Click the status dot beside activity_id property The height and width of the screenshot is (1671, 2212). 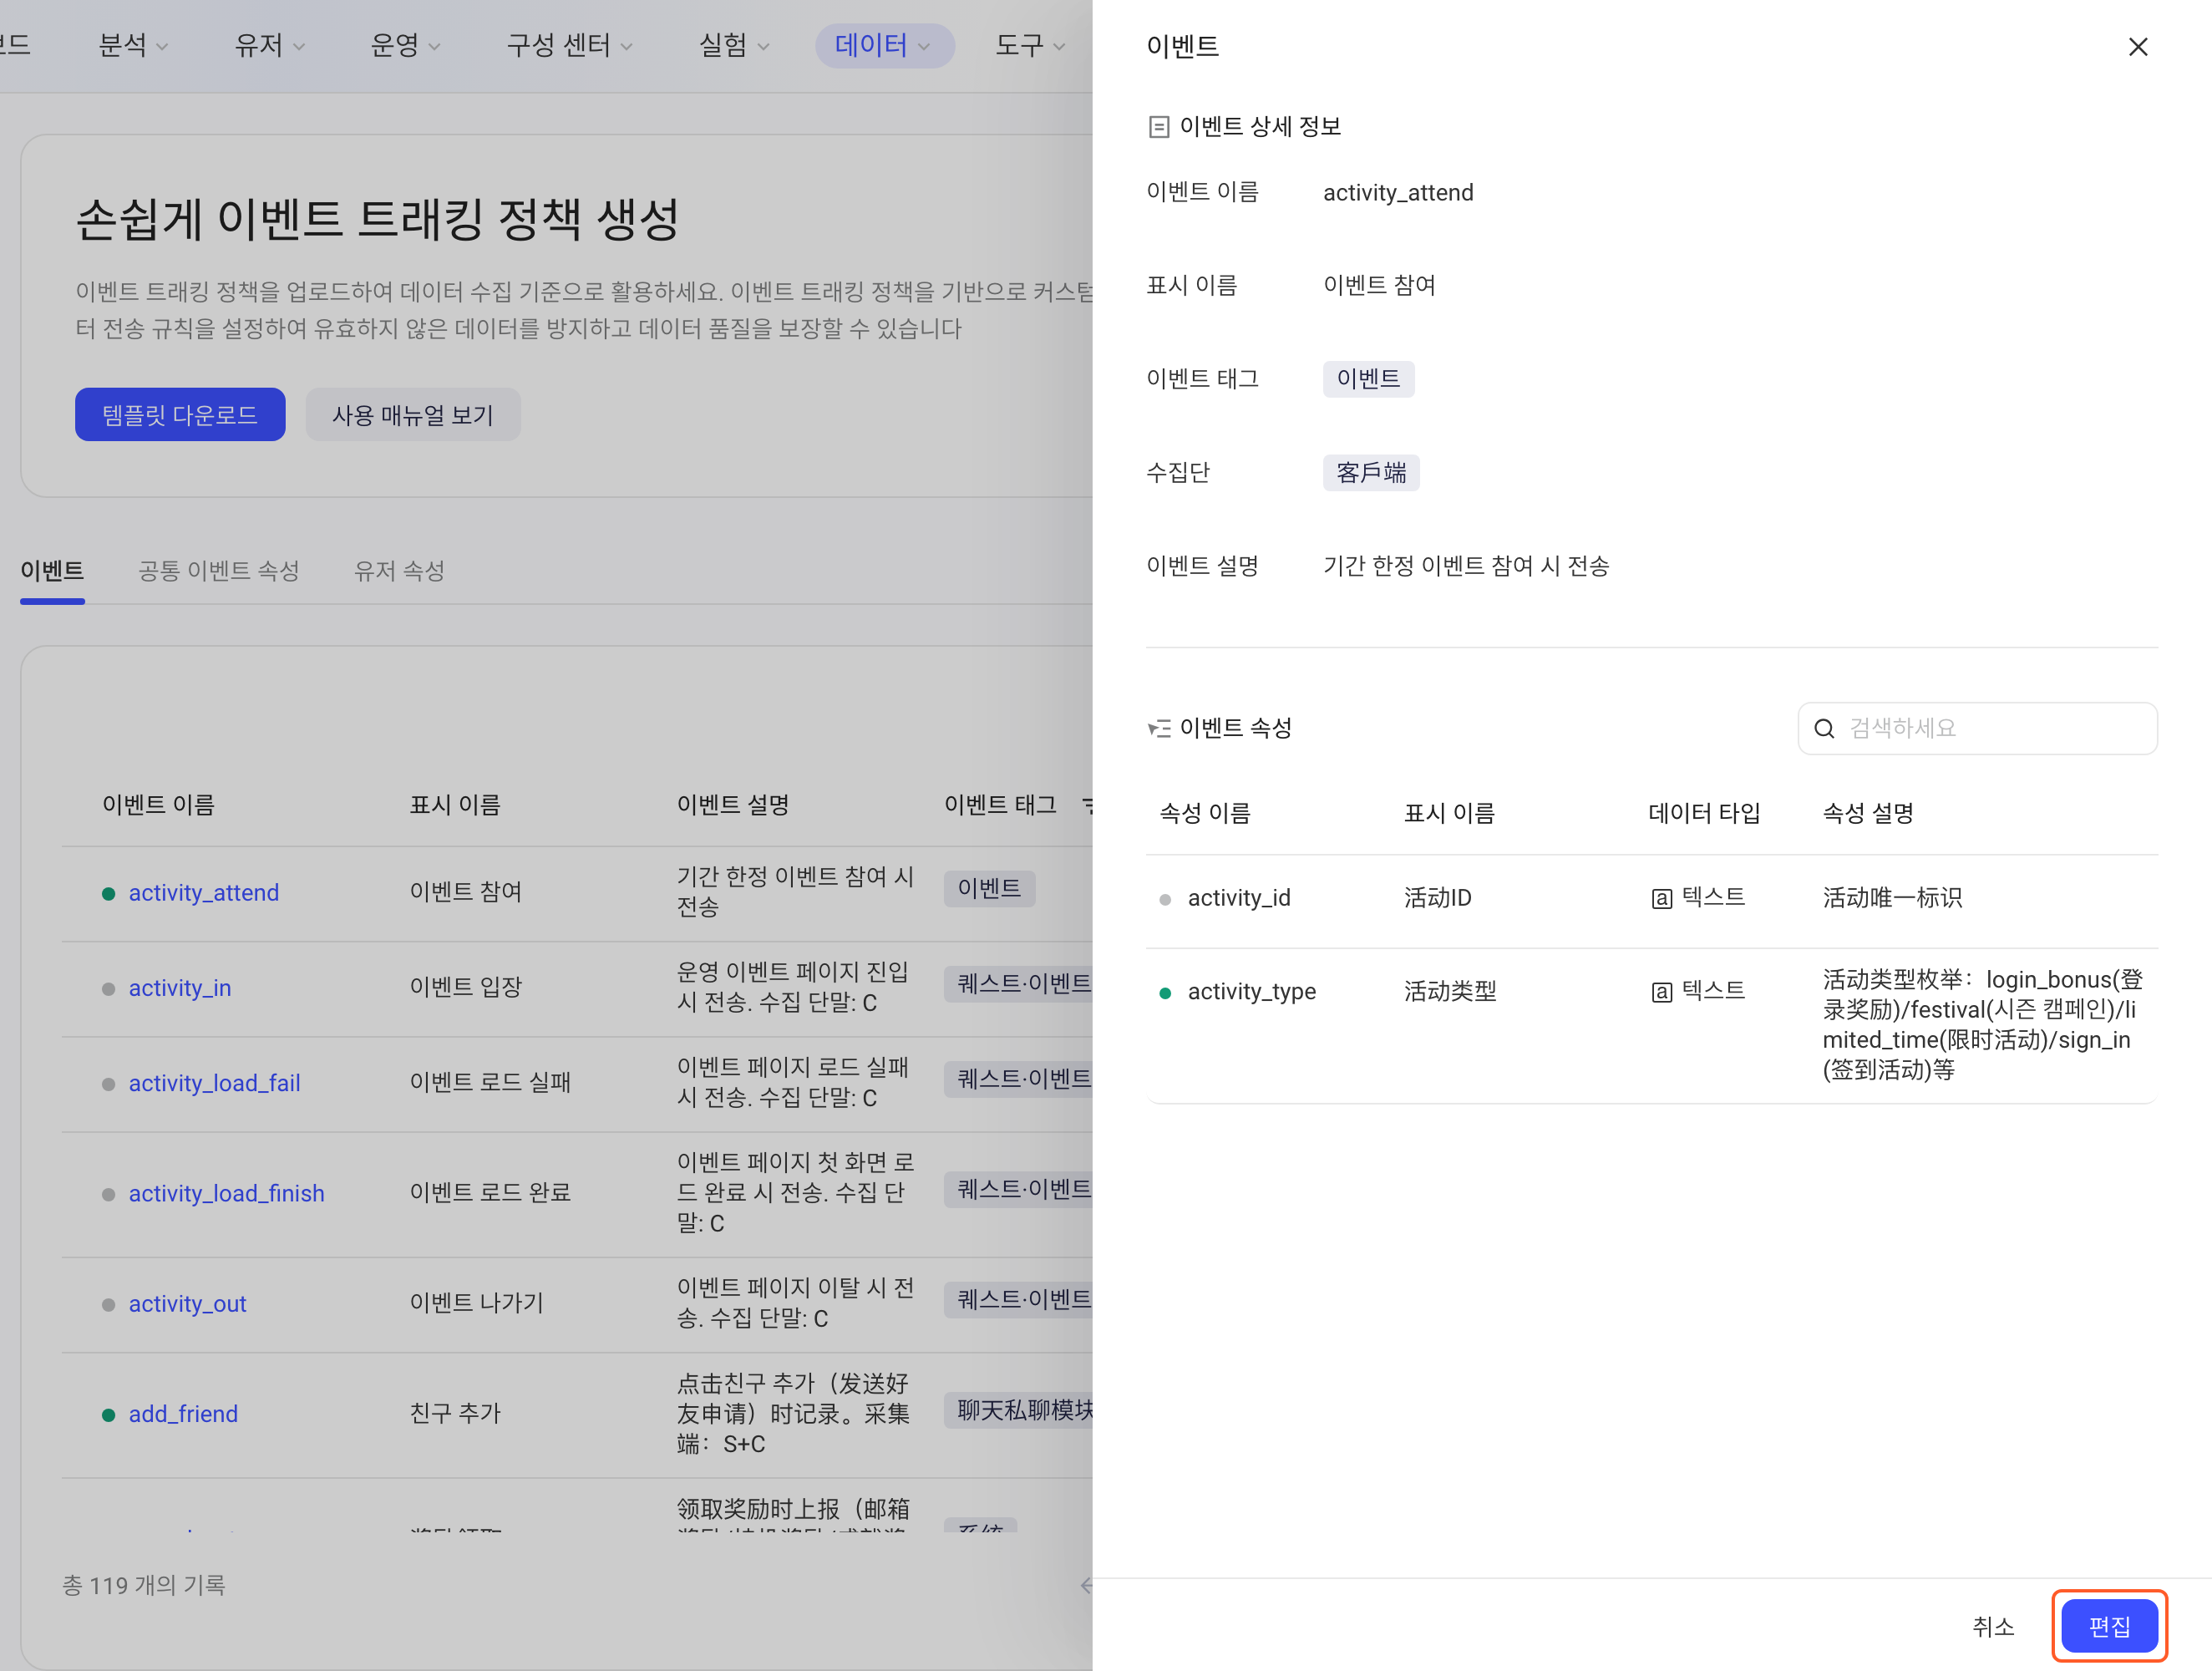coord(1164,899)
